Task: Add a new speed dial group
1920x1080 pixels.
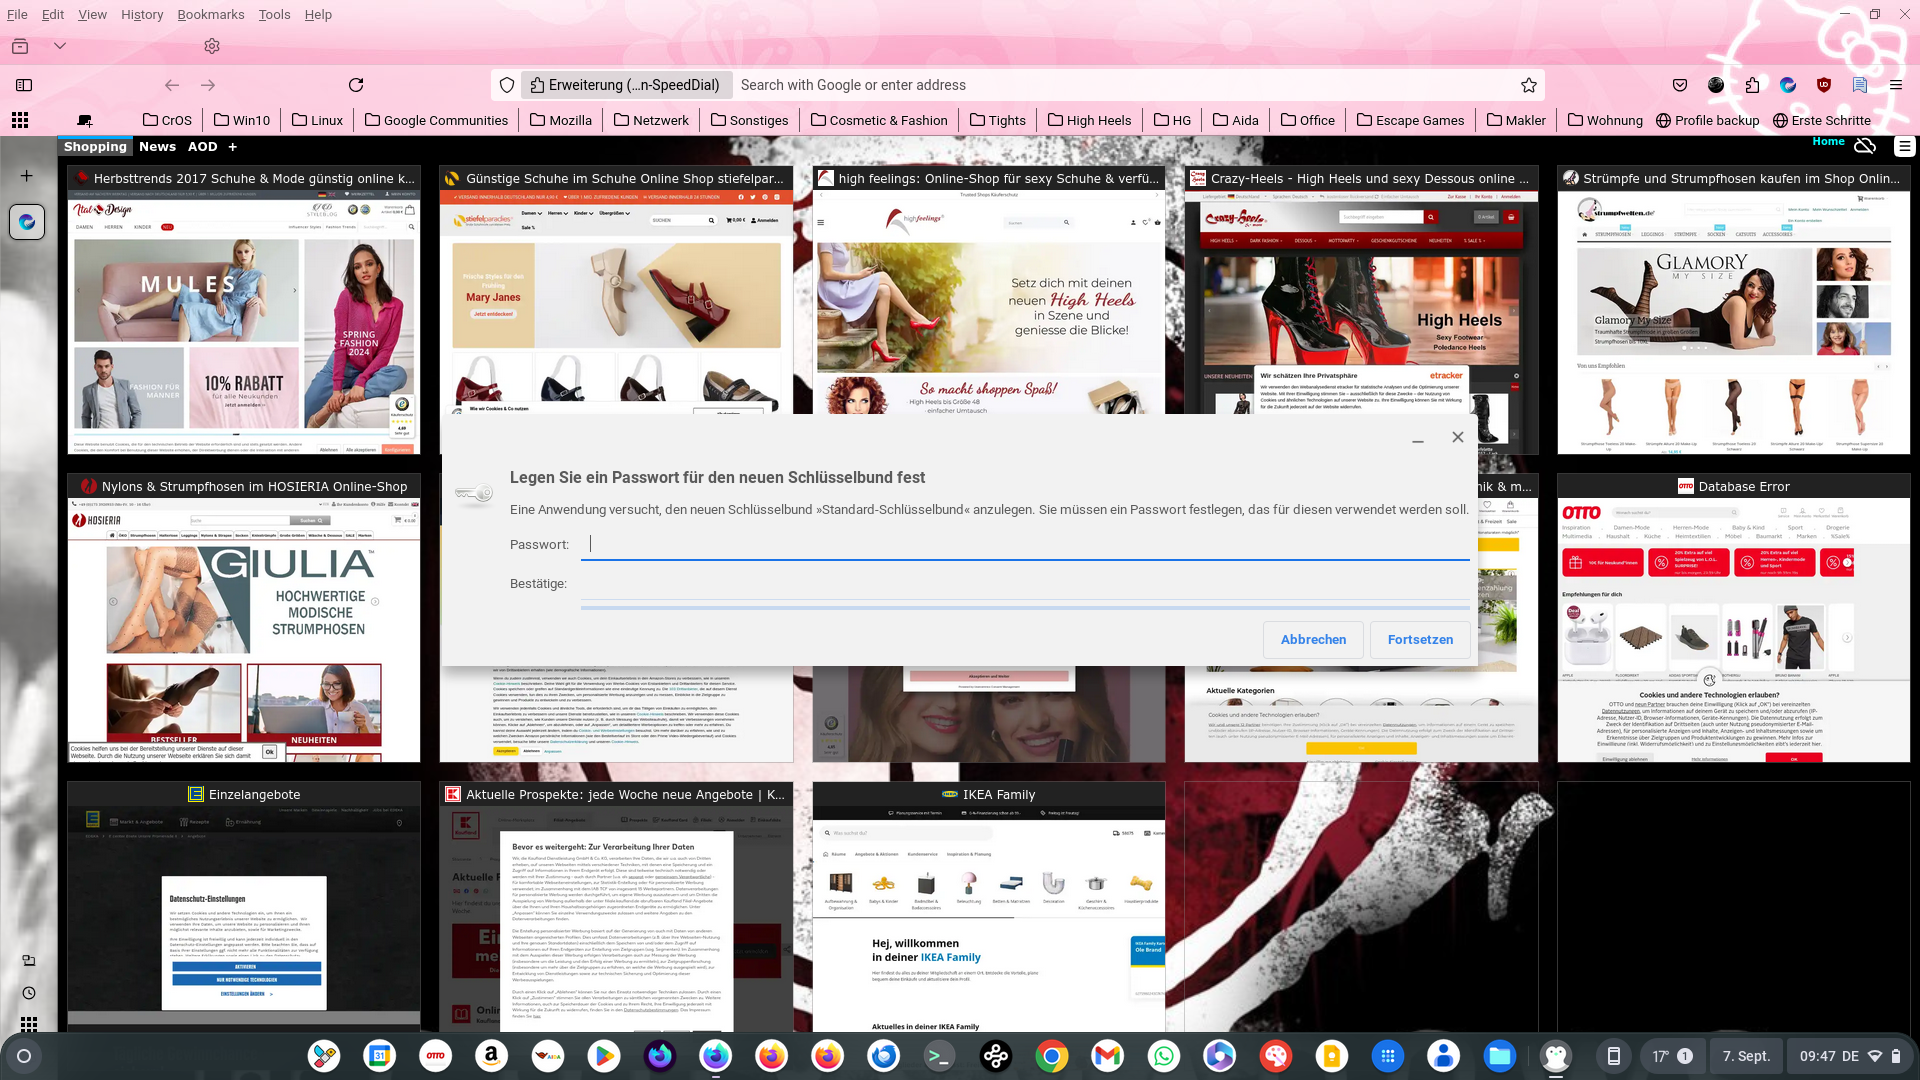Action: [233, 146]
